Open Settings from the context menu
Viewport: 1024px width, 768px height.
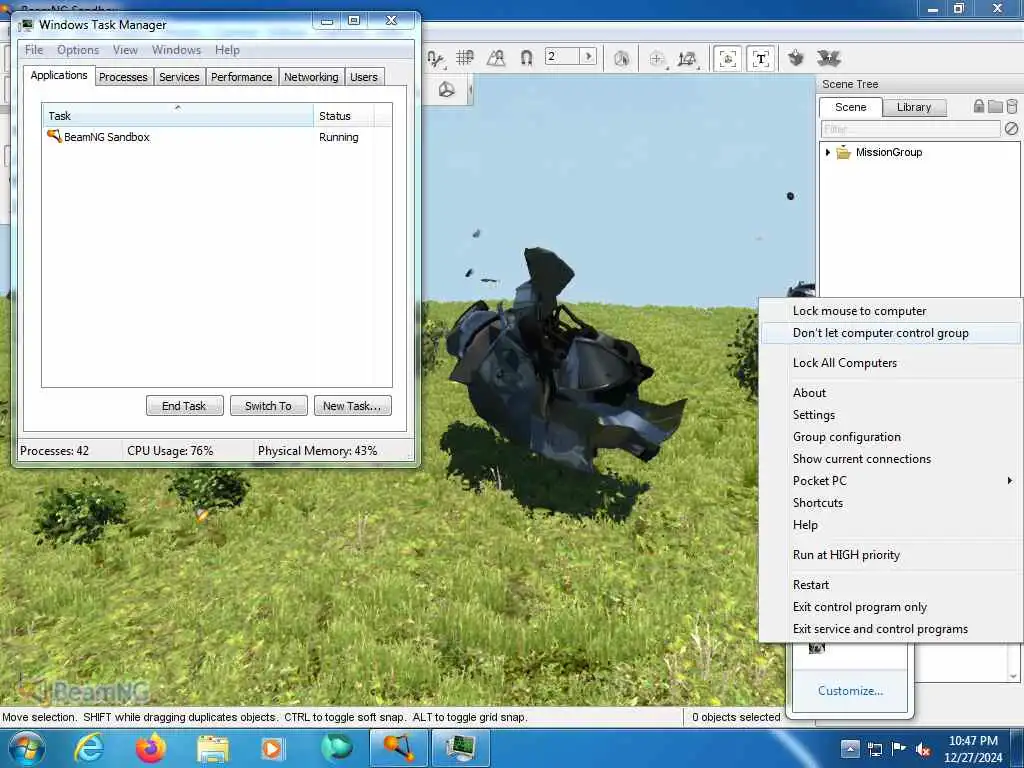click(x=891, y=415)
